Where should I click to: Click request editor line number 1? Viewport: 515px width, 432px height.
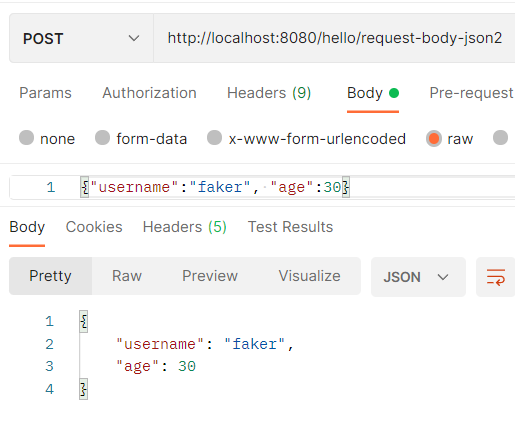[x=51, y=187]
